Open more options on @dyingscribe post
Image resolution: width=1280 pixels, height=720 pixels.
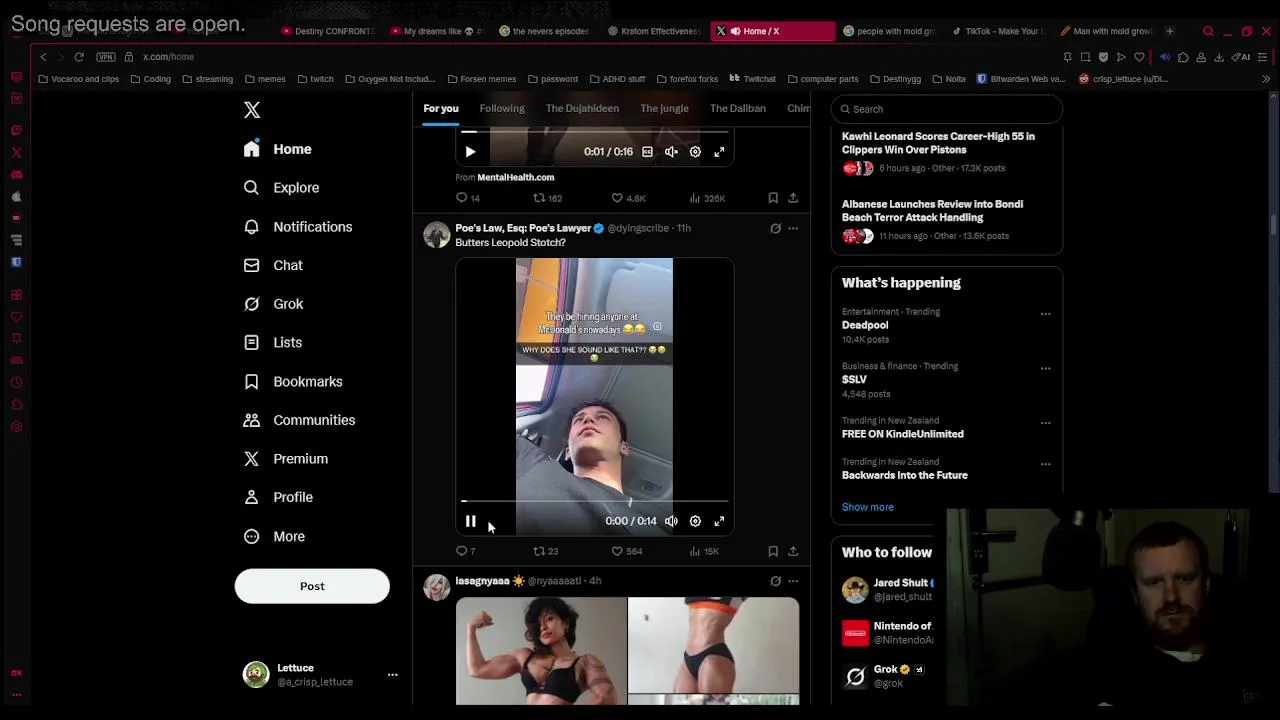pos(793,228)
